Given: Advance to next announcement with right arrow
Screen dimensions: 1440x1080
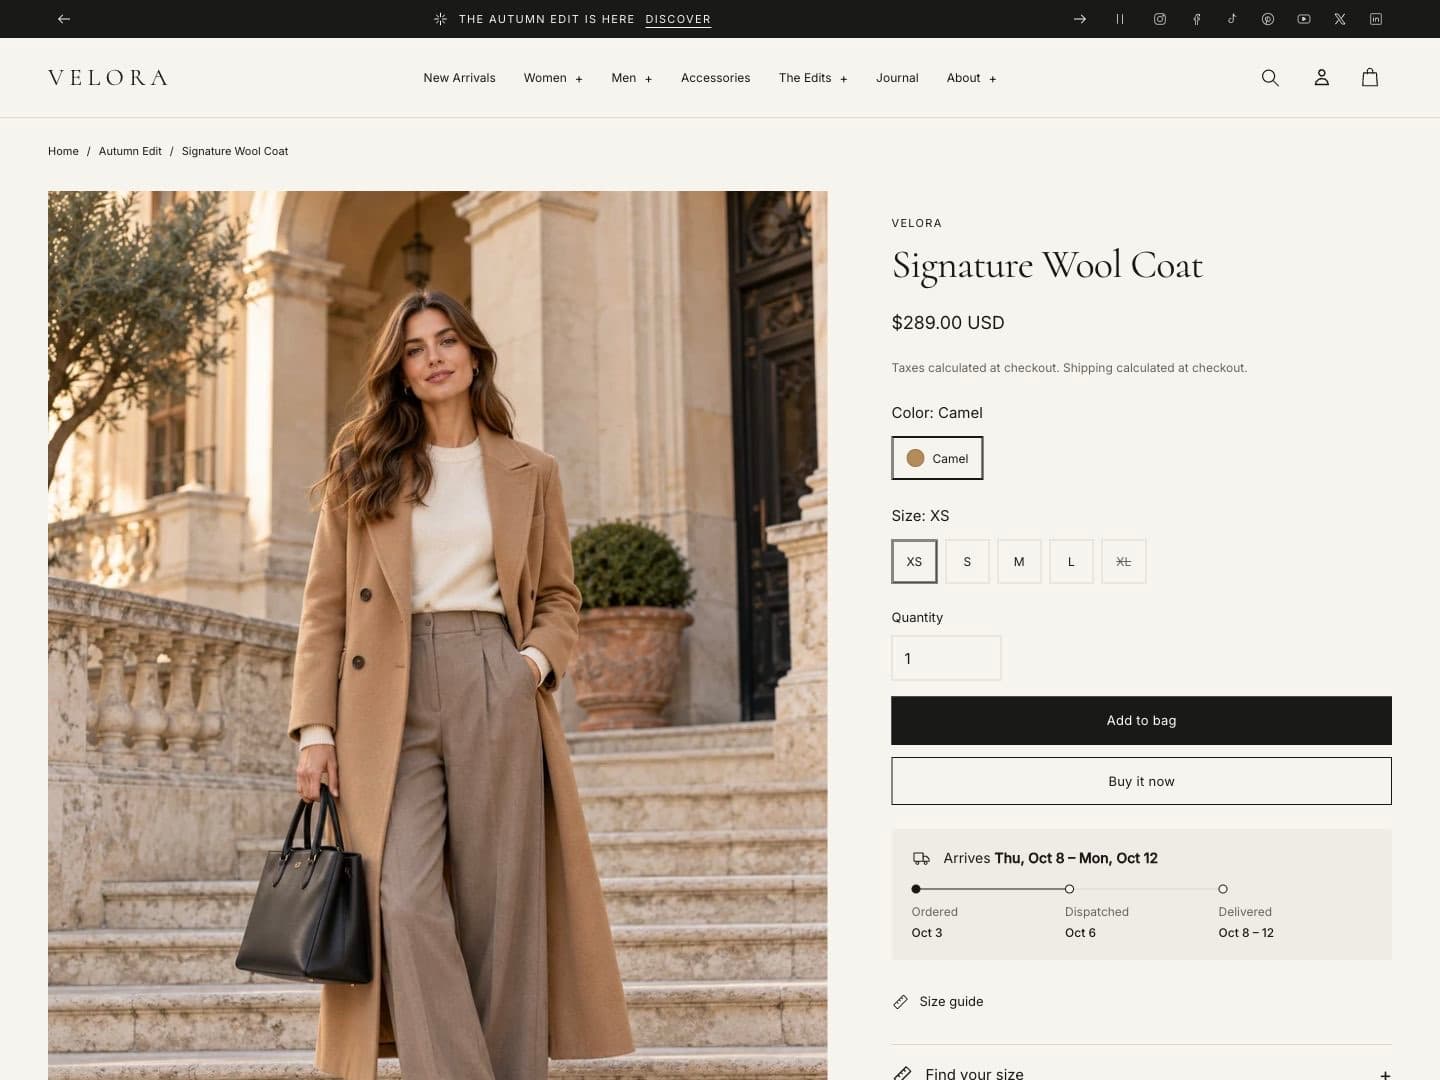Looking at the screenshot, I should tap(1080, 19).
